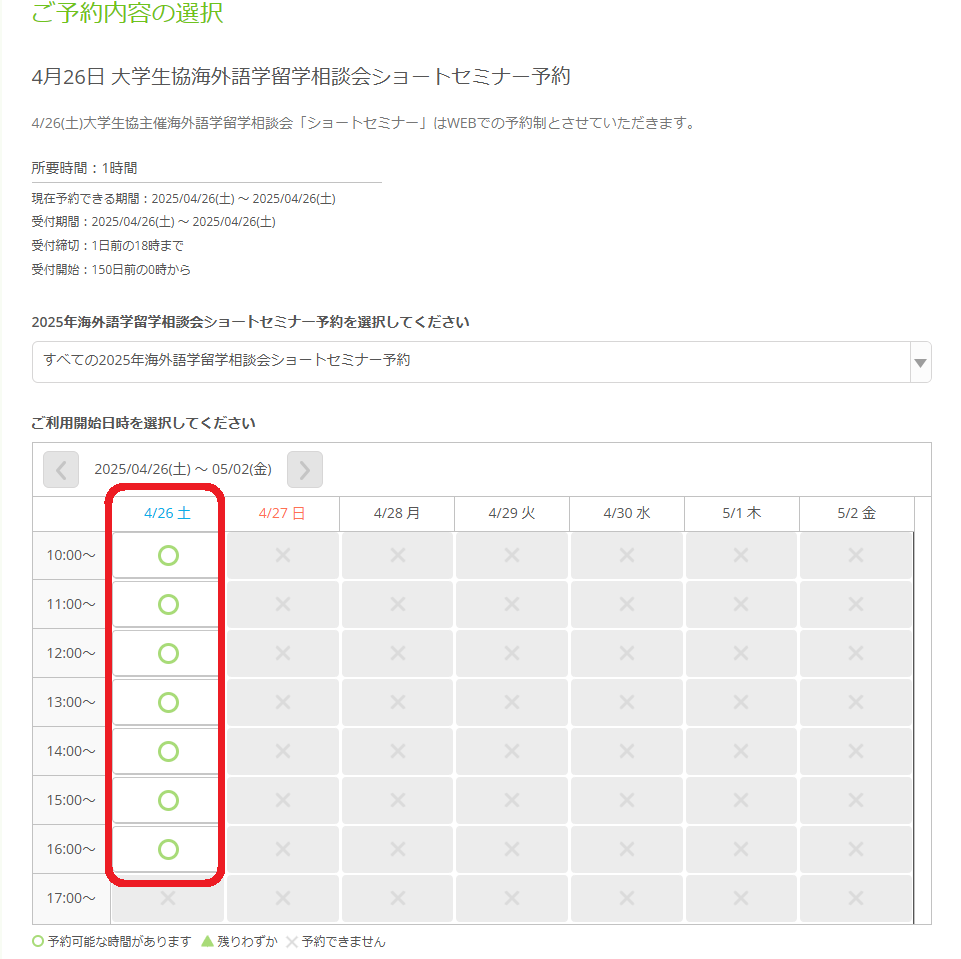961x959 pixels.
Task: Go to the next week with right chevron
Action: (305, 469)
